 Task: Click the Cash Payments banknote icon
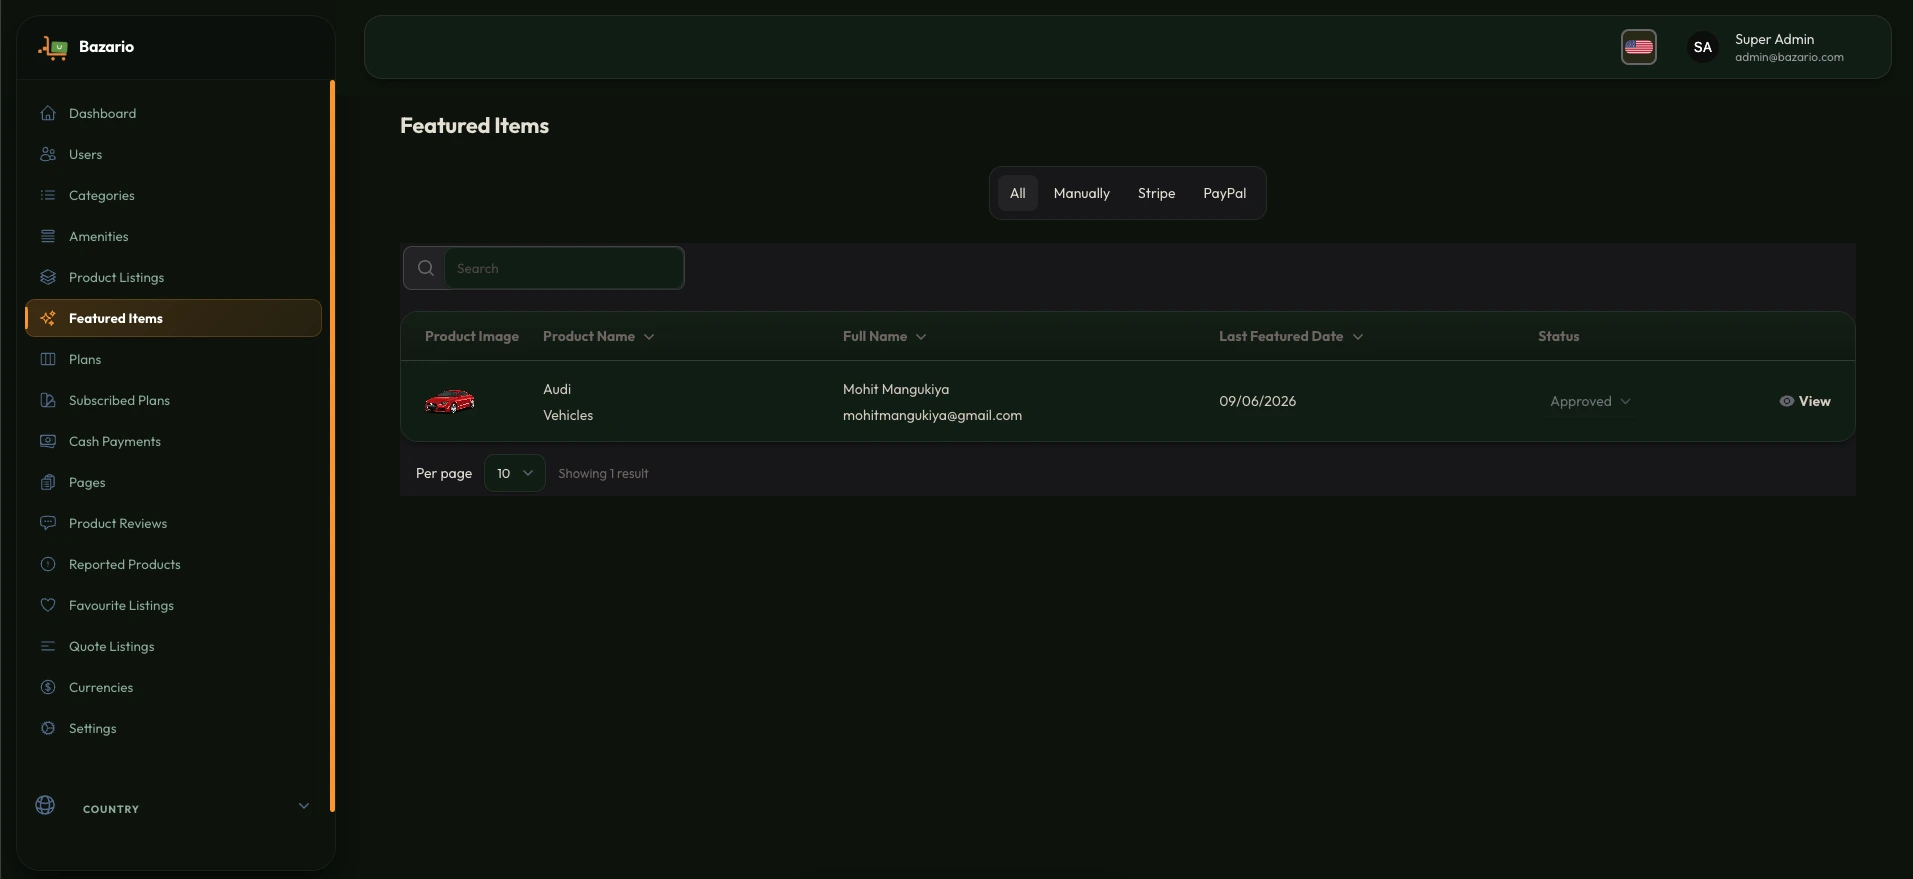coord(48,441)
